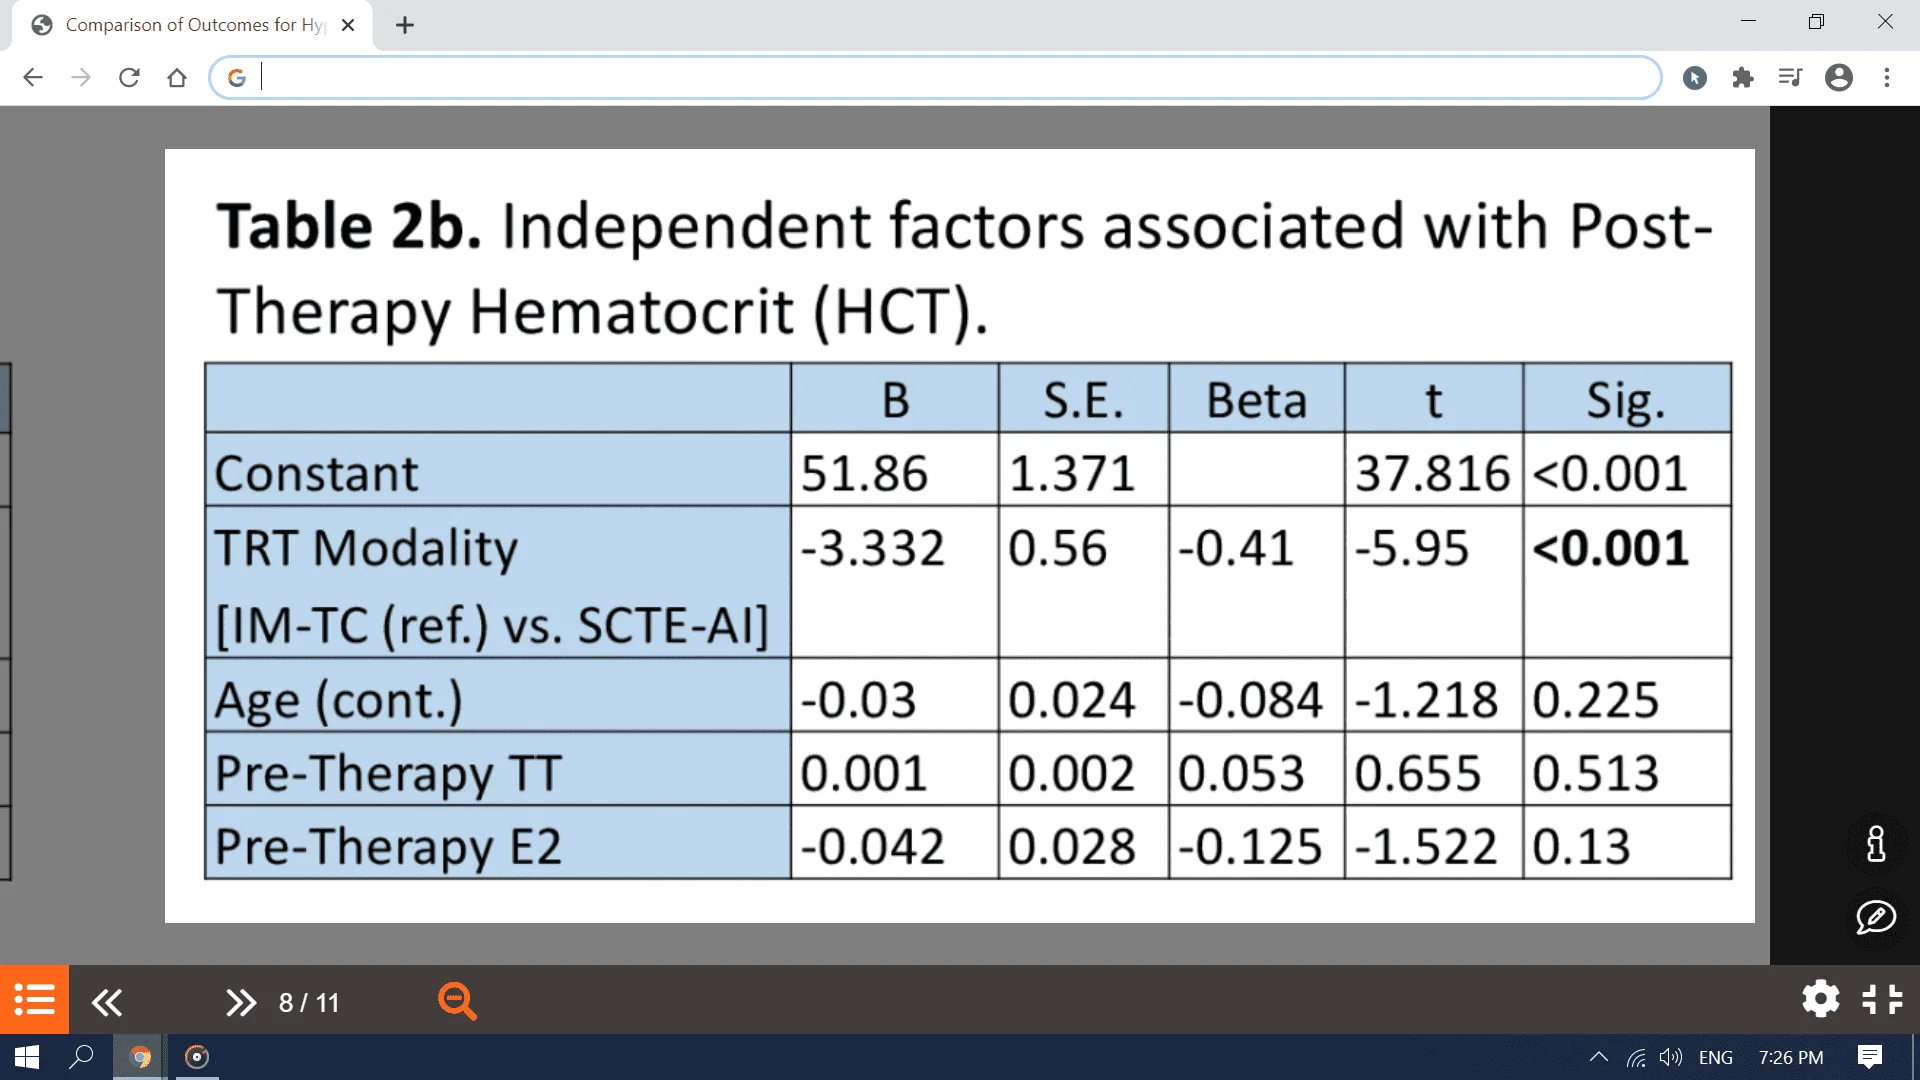The width and height of the screenshot is (1920, 1080).
Task: Open the Windows Start menu
Action: pyautogui.click(x=27, y=1057)
